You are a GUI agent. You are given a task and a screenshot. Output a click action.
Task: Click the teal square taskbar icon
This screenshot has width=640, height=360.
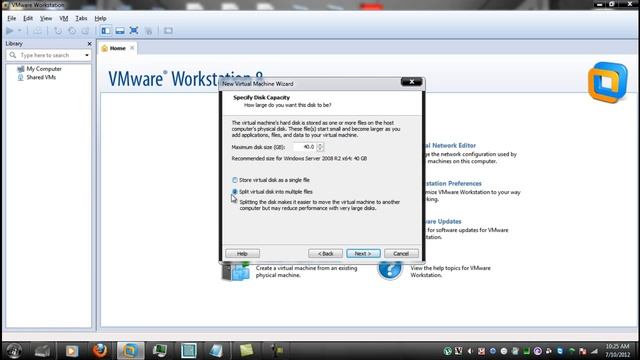pos(189,350)
